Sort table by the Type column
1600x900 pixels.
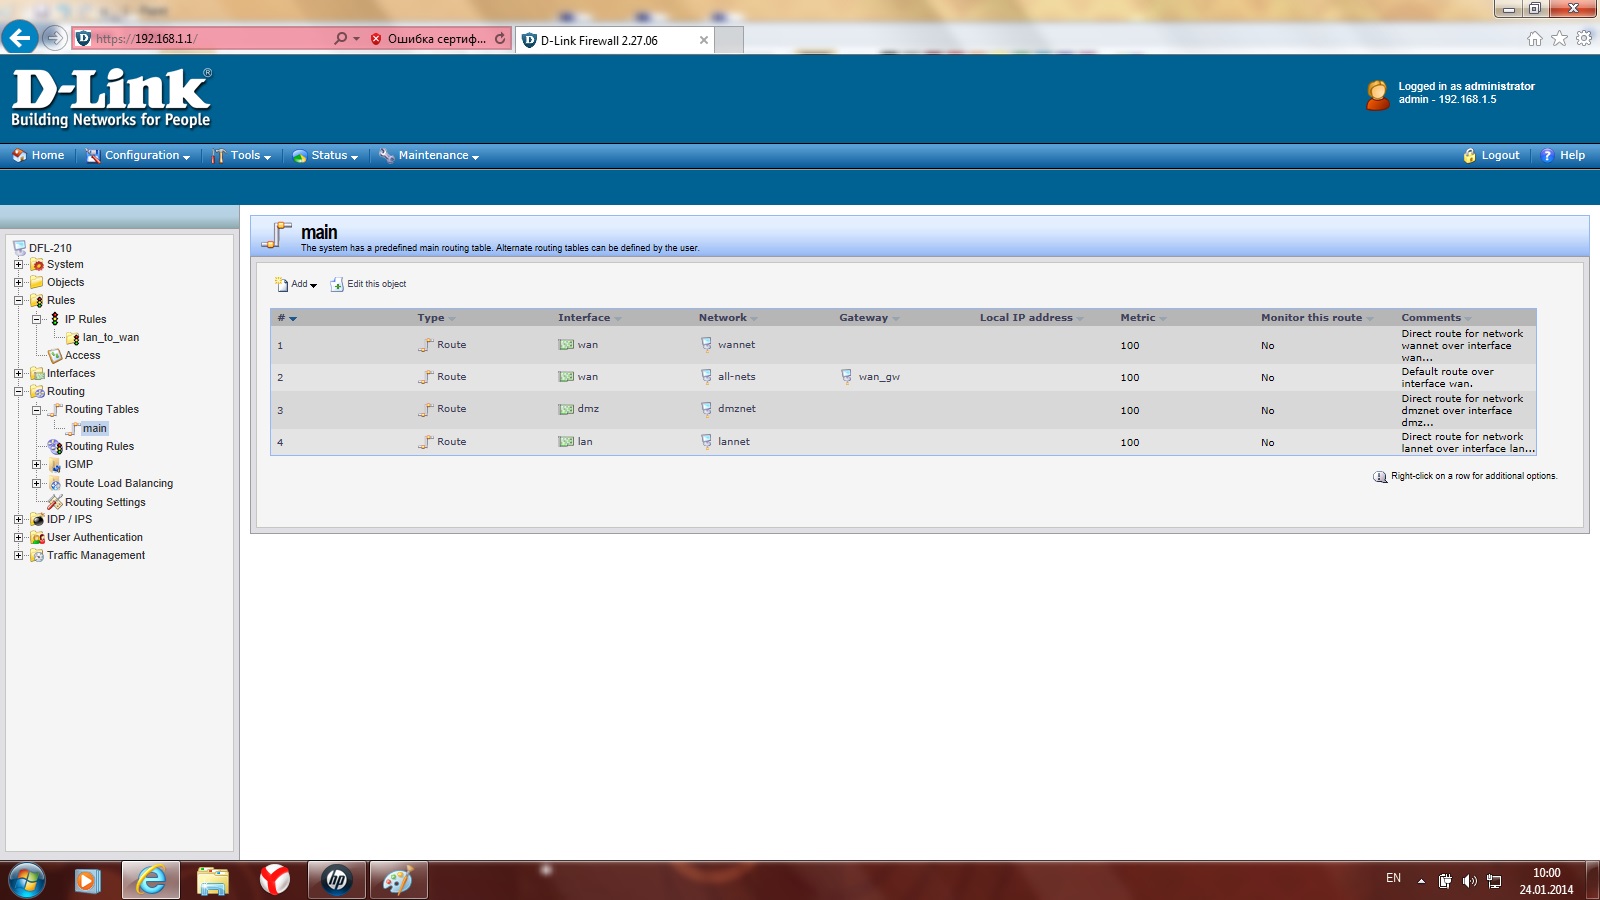(436, 318)
